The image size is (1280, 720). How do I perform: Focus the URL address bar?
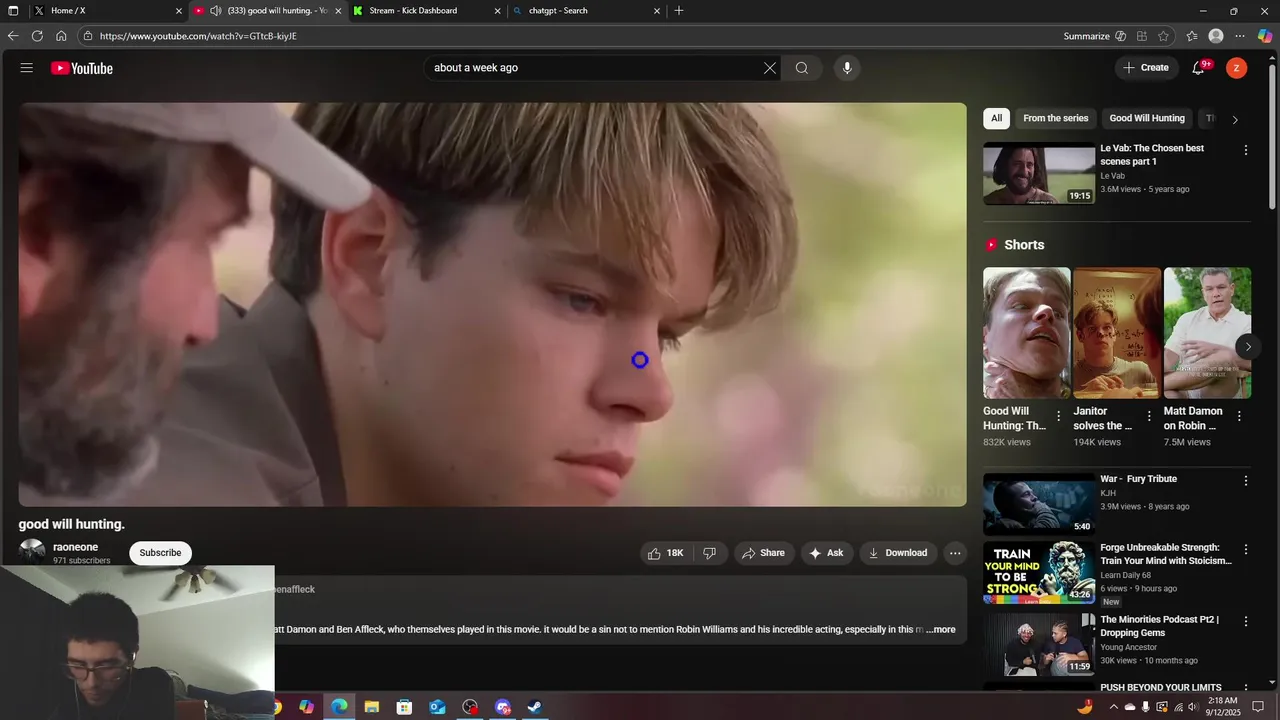[570, 36]
